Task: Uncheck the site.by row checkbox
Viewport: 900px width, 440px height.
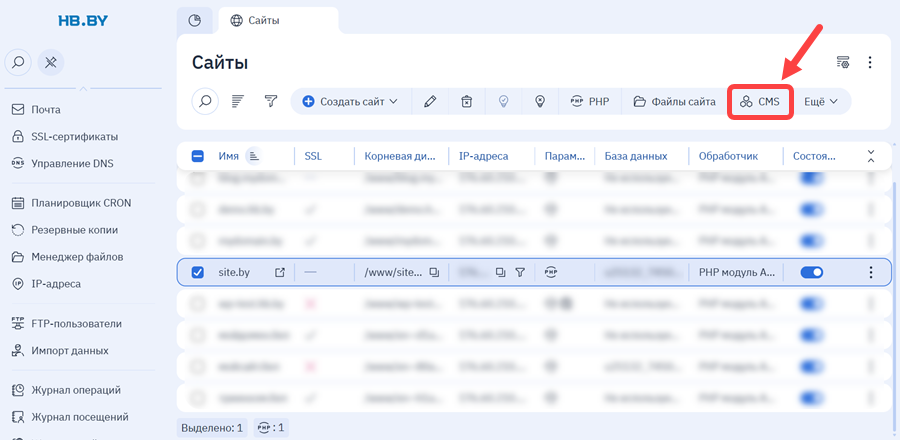Action: (197, 272)
